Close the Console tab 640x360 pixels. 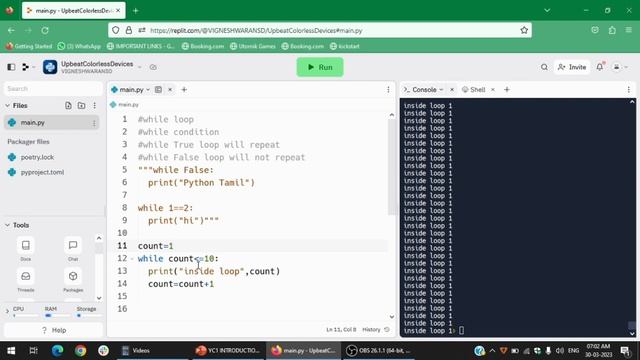pos(452,89)
